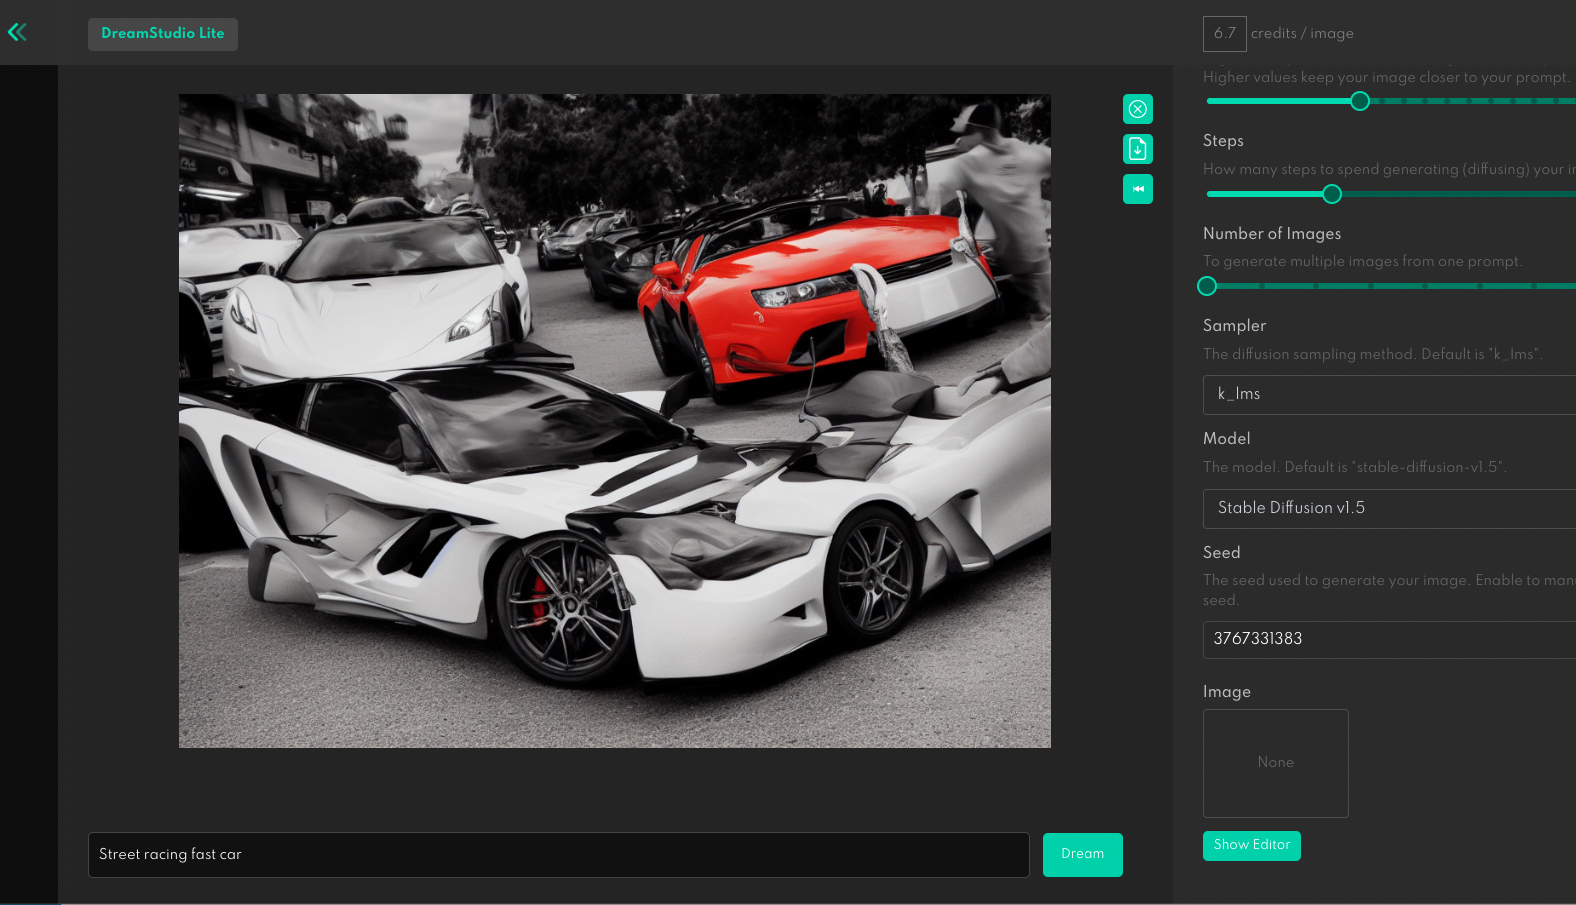
Task: Click the prompt-adherence slider handle
Action: (x=1359, y=101)
